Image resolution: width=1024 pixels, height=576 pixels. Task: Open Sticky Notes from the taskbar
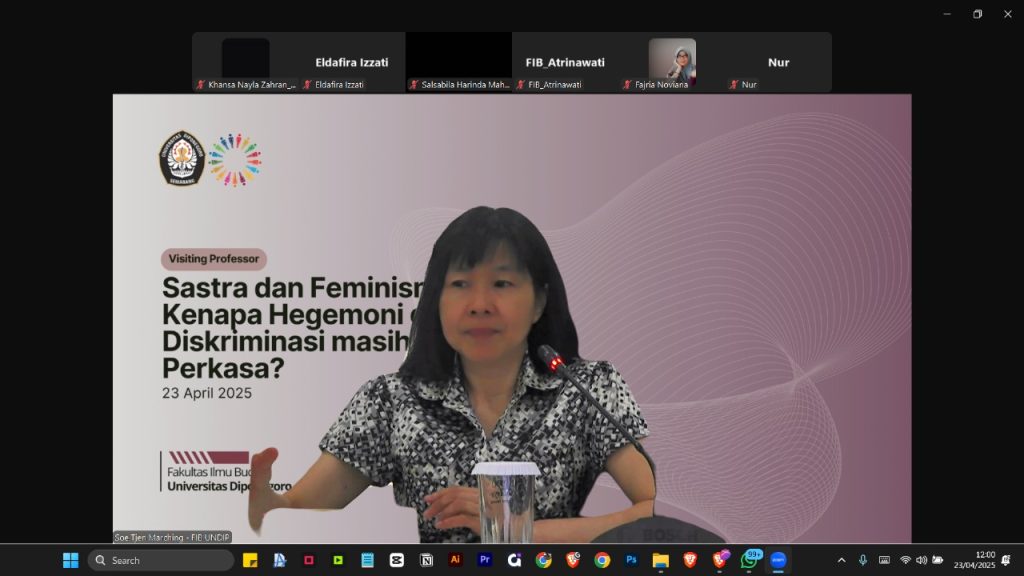point(250,560)
